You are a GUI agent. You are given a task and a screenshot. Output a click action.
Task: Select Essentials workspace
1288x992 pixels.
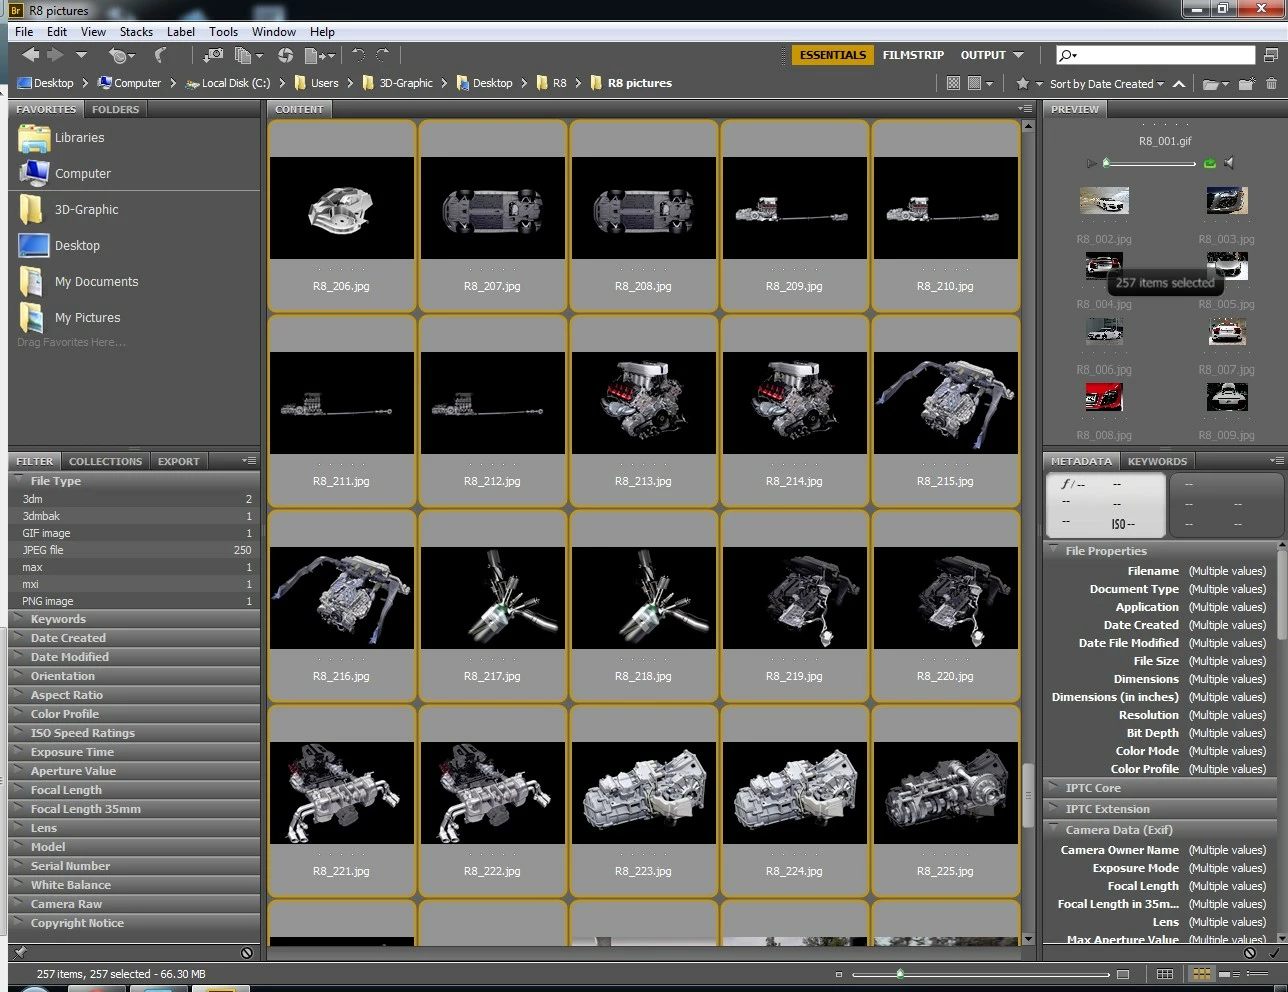coord(833,55)
